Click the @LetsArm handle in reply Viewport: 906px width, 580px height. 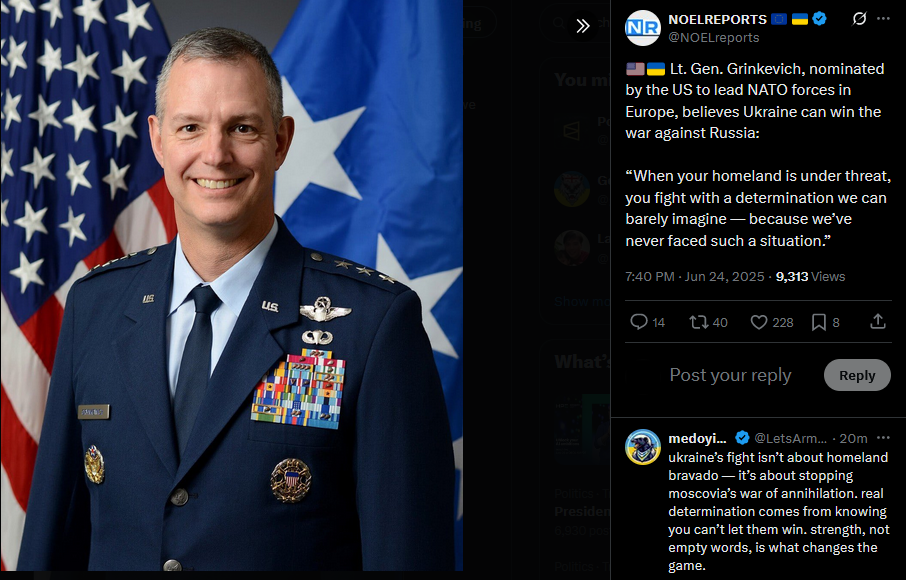(790, 438)
